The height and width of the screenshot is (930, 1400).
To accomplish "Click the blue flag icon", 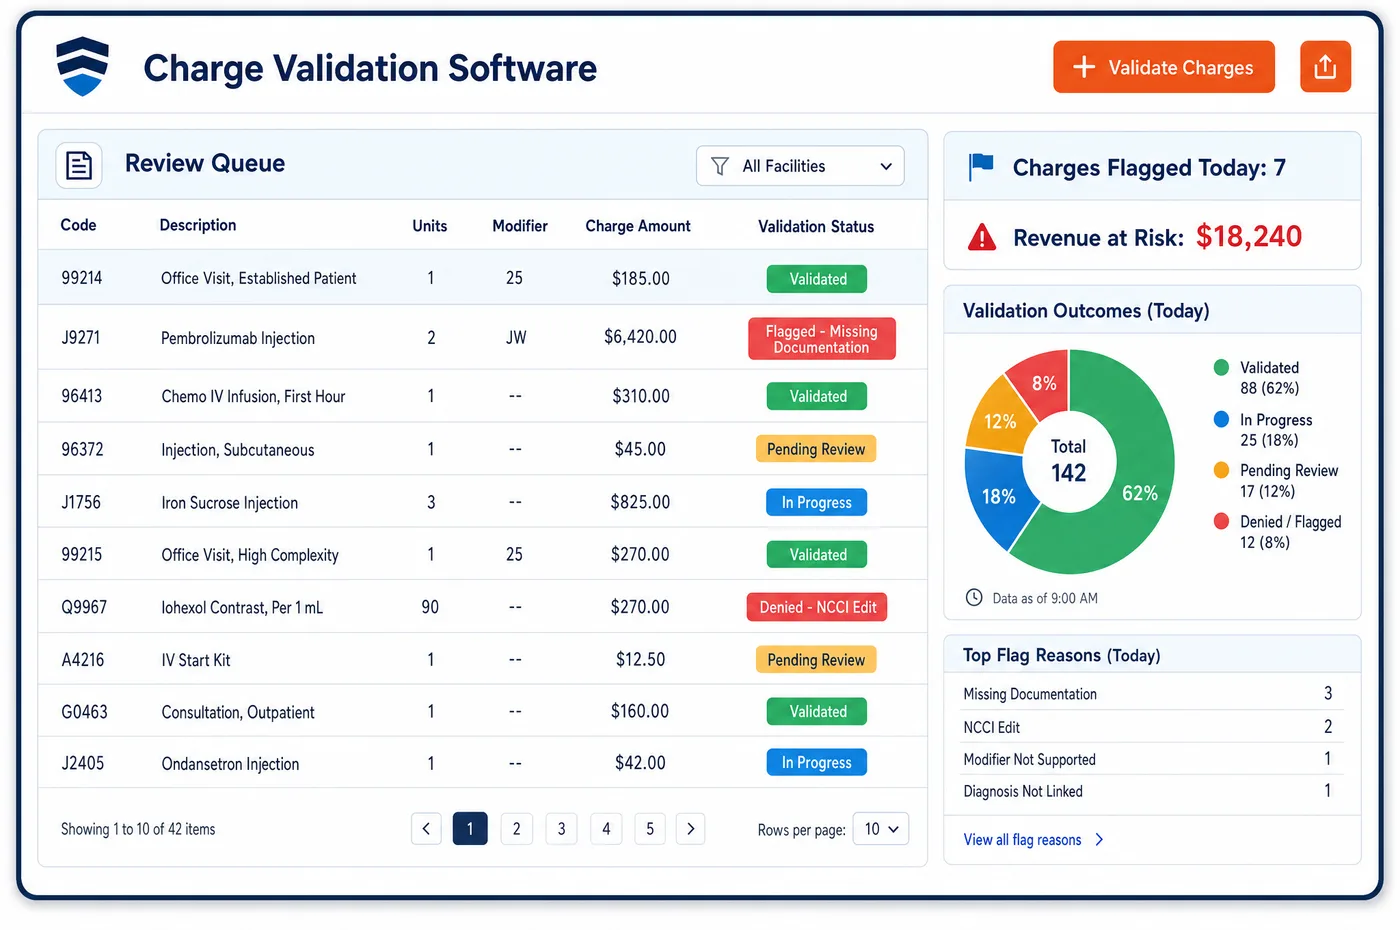I will (981, 166).
